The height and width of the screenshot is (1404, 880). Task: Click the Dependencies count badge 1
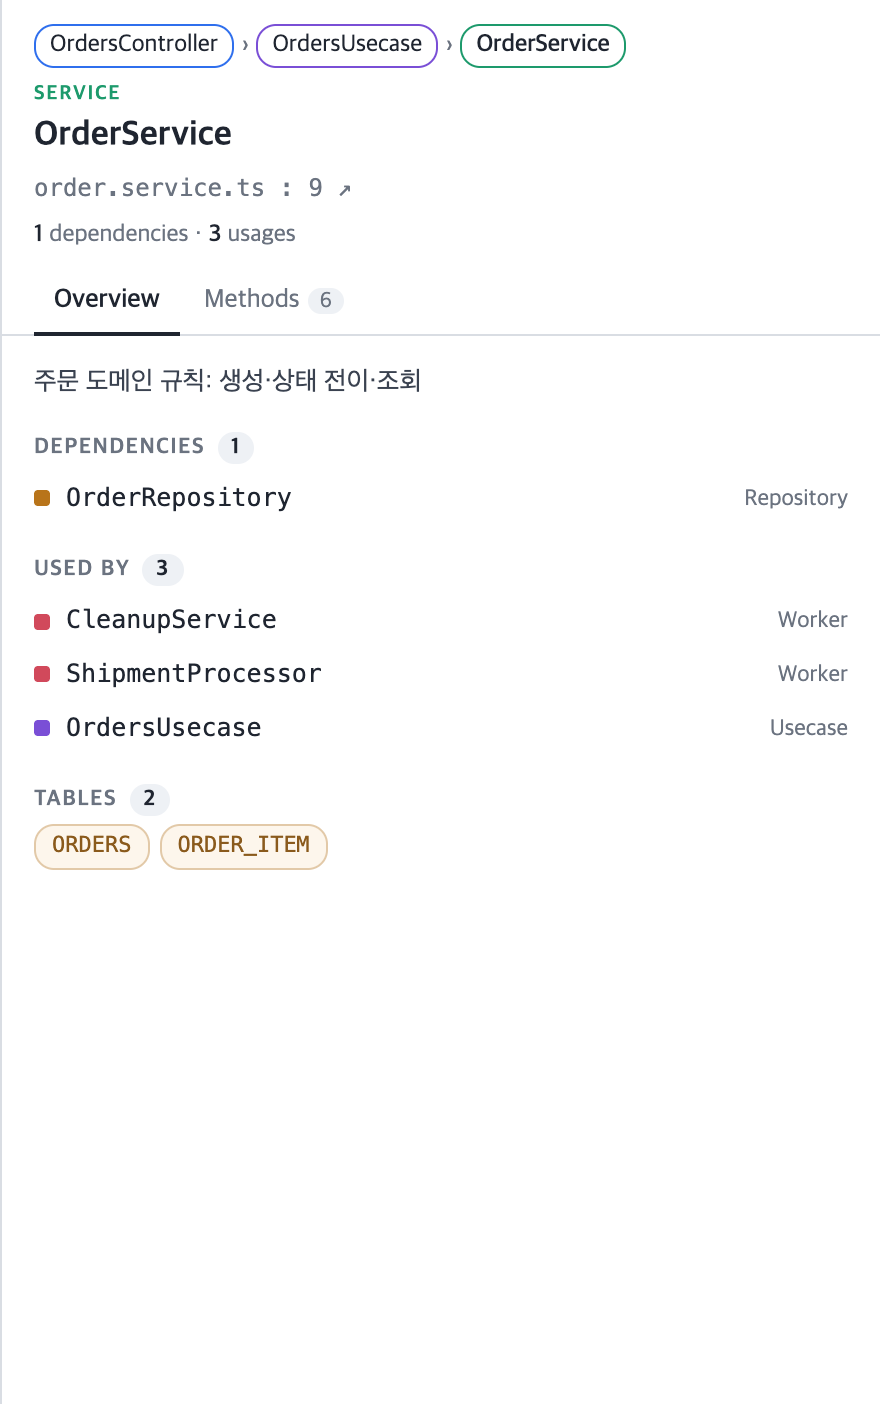coord(236,446)
